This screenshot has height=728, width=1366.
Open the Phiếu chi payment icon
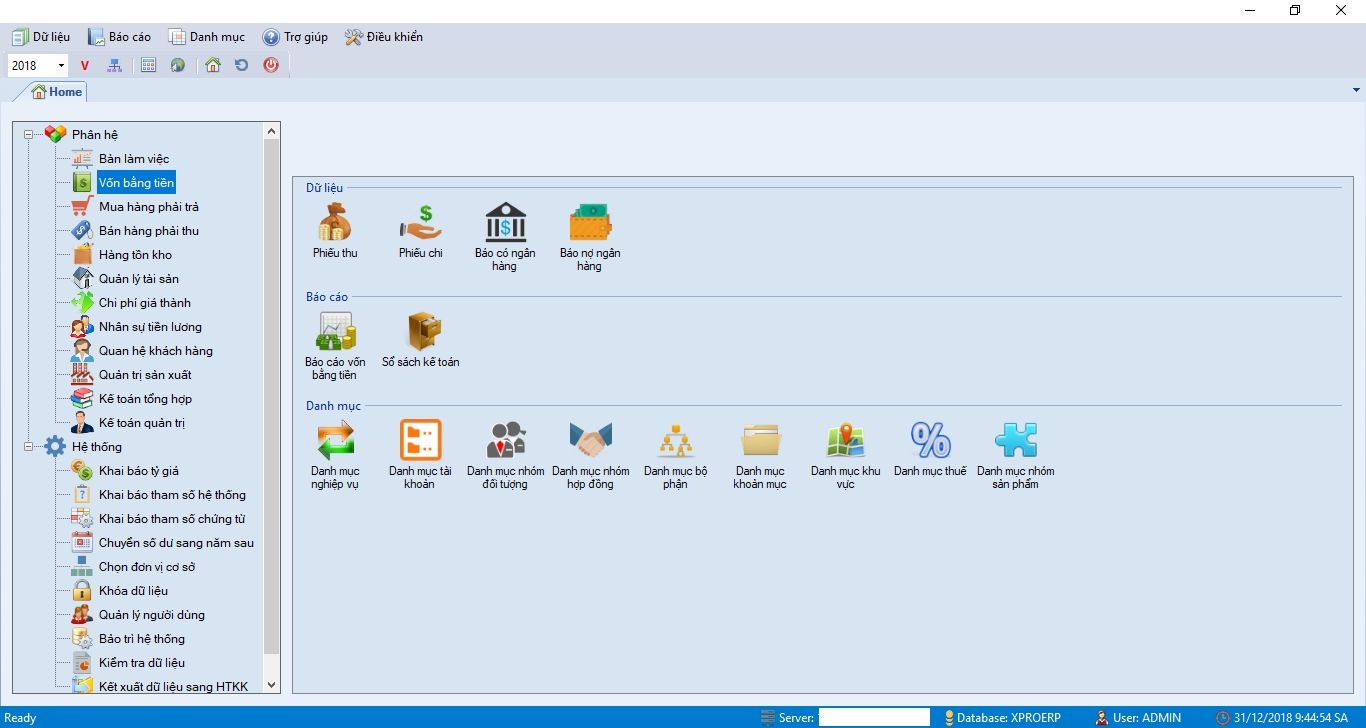click(x=420, y=231)
